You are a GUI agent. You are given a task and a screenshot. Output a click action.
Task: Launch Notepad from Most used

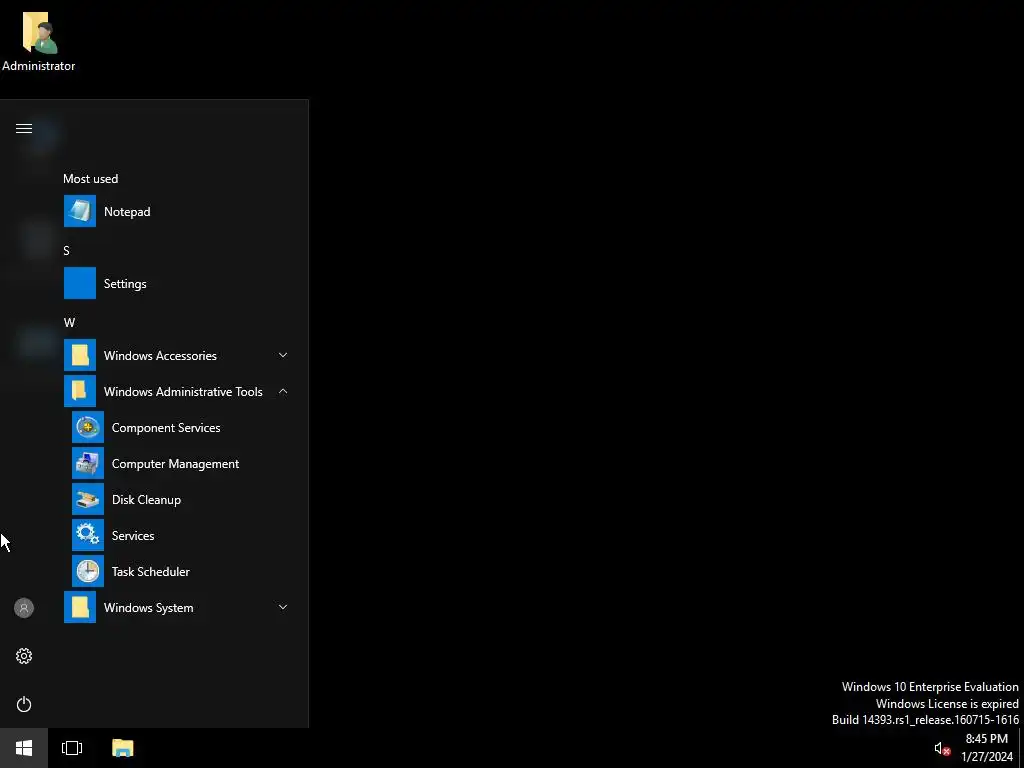176,212
